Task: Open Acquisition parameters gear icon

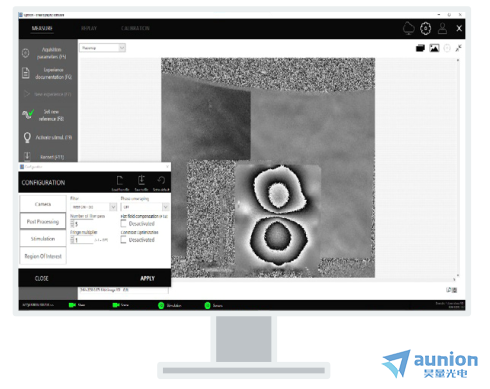Action: click(x=26, y=53)
